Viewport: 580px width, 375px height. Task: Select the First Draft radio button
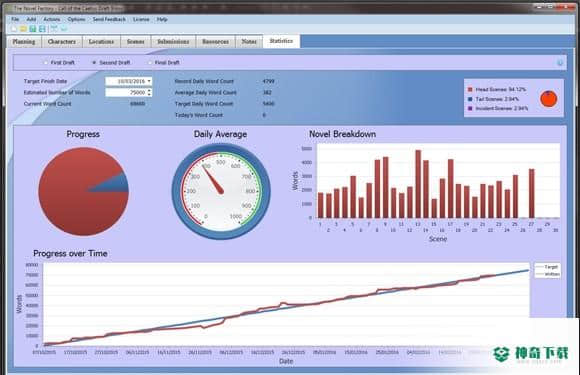(x=46, y=63)
